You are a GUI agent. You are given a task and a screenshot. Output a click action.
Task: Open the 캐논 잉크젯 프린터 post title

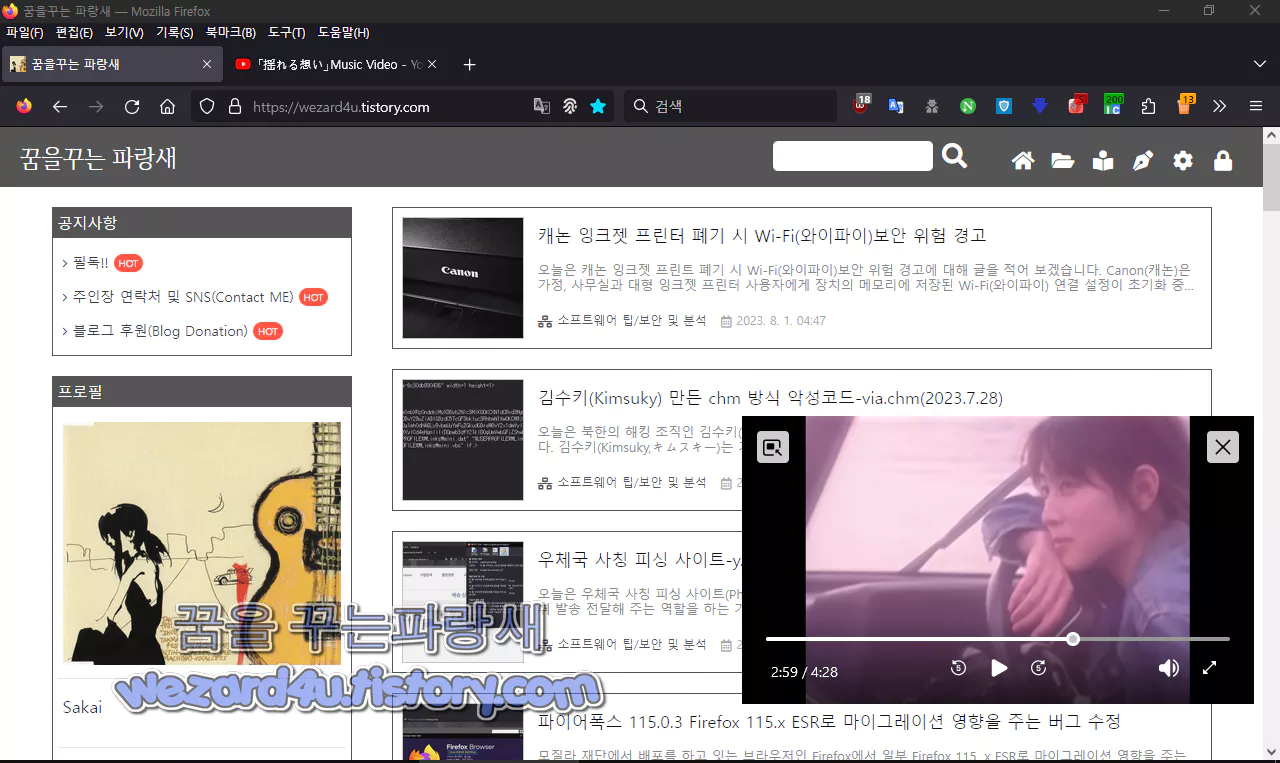762,235
